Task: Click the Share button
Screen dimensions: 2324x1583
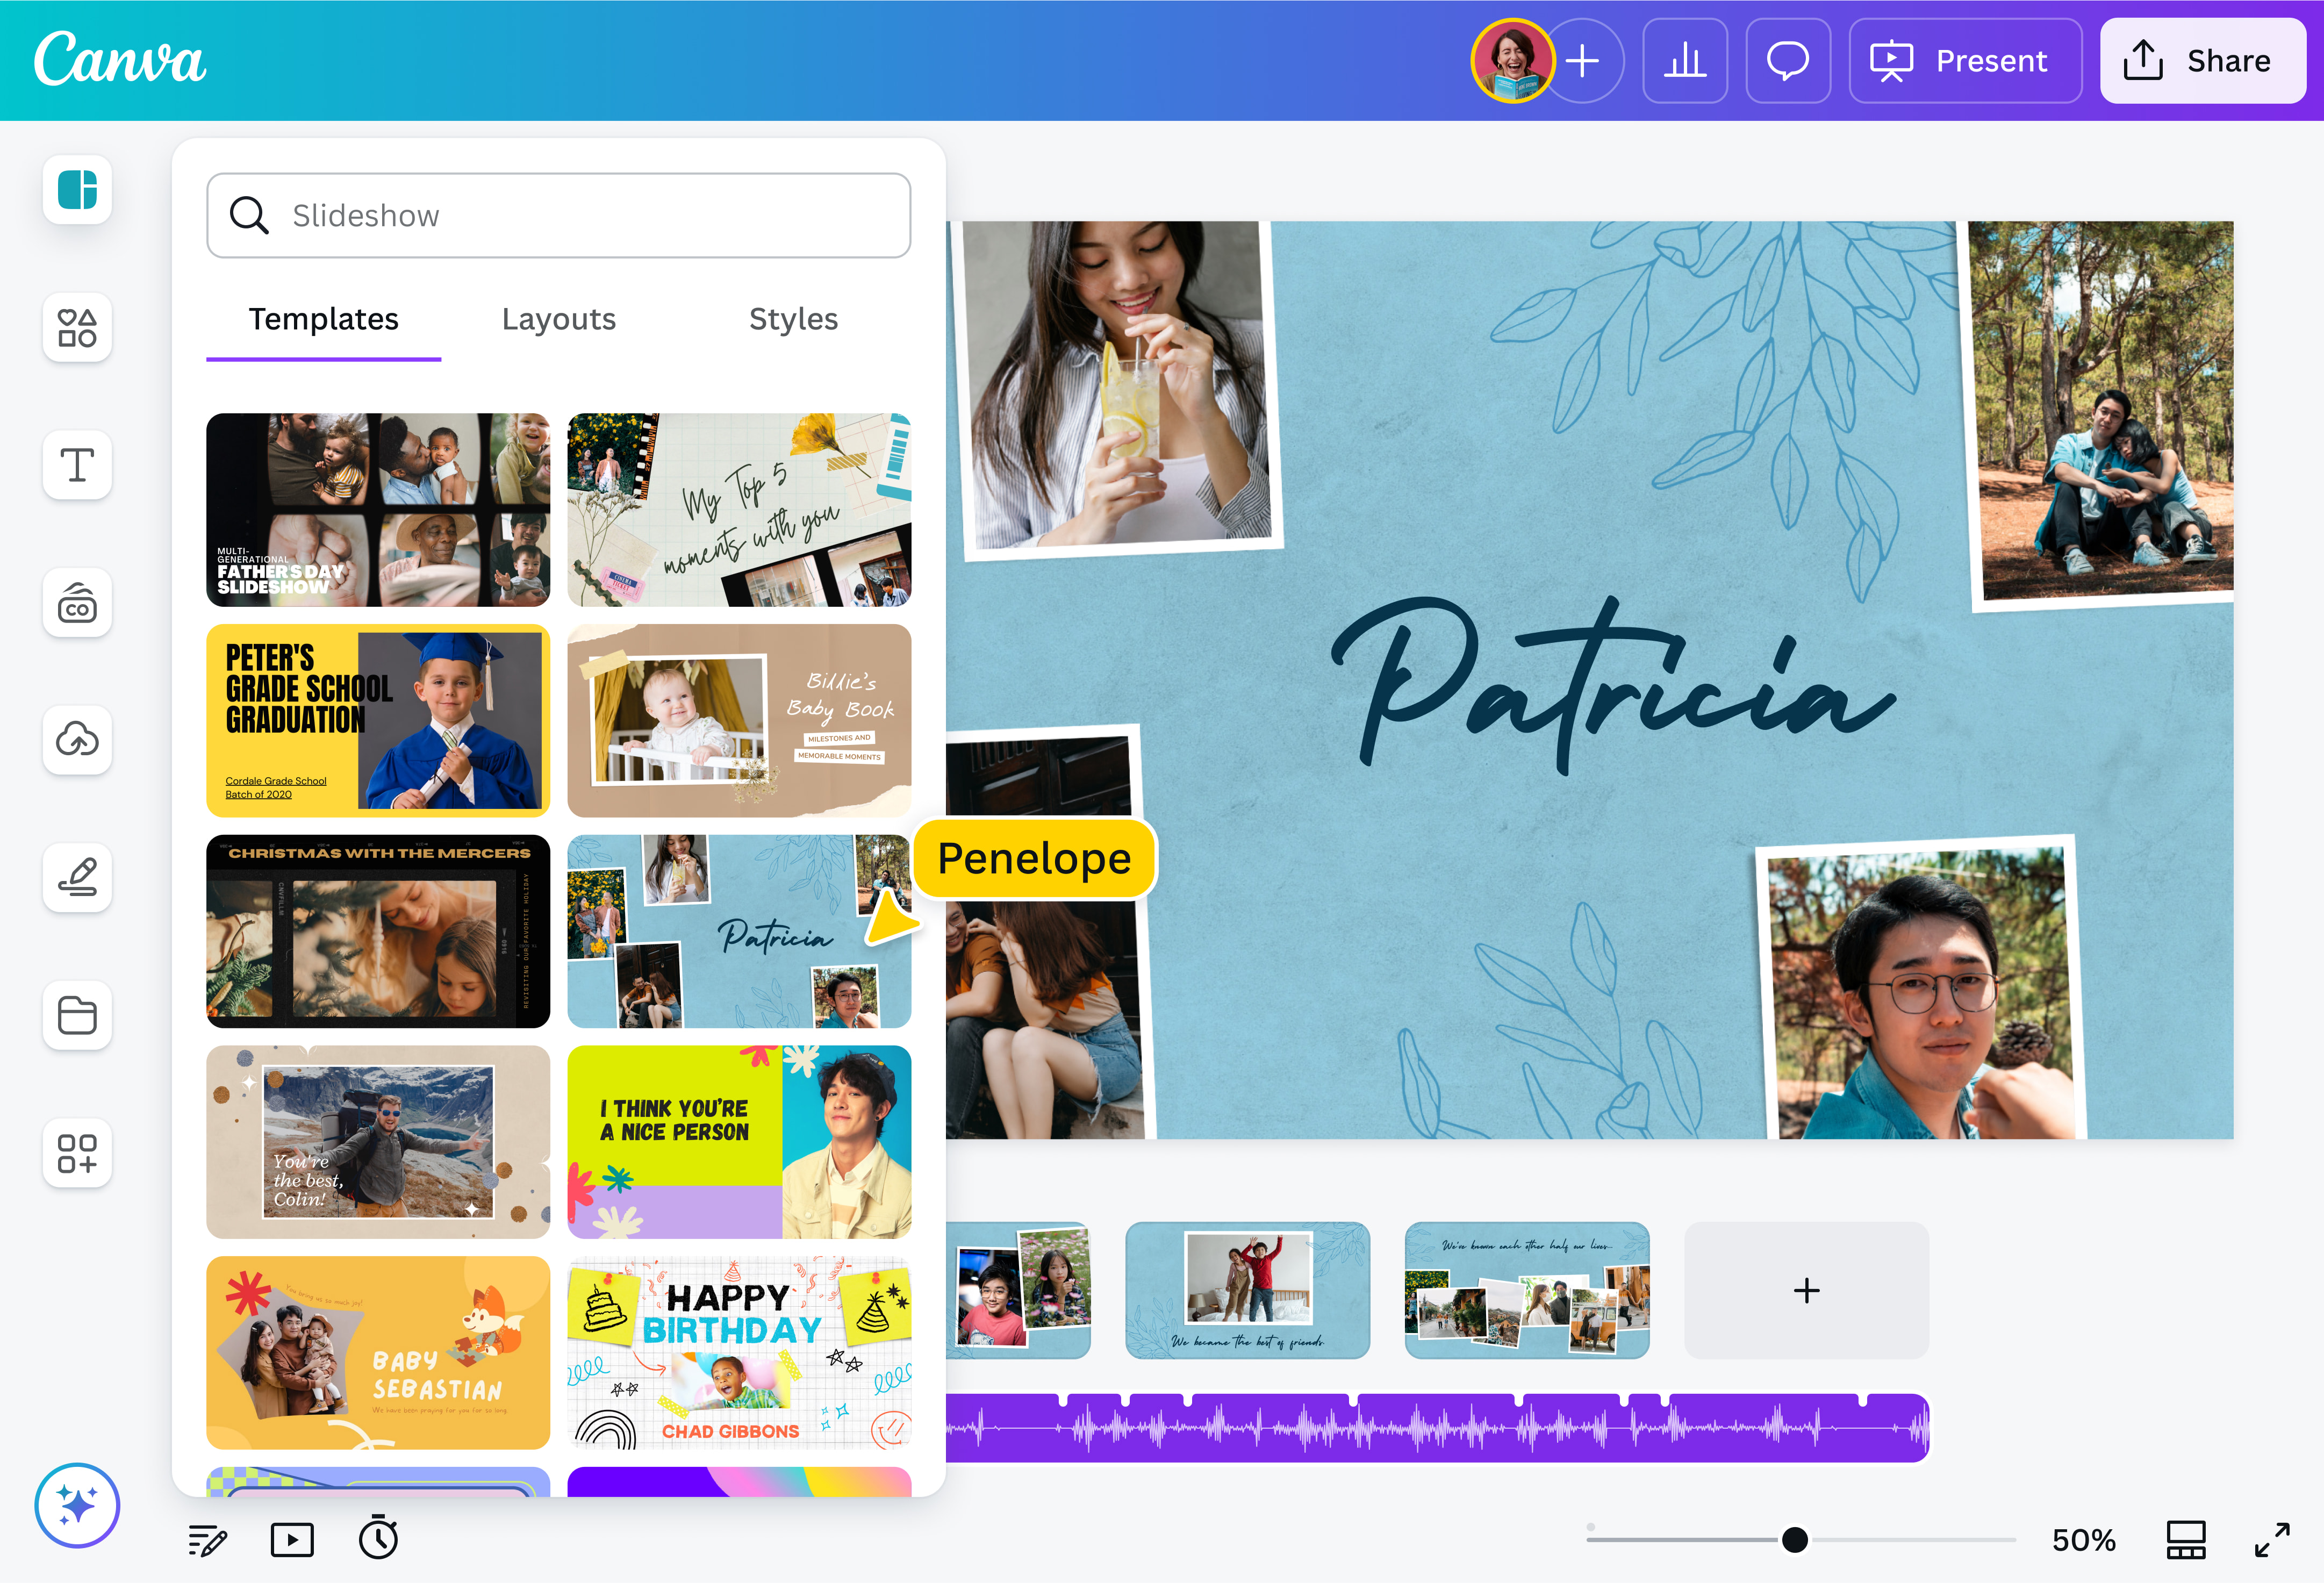Action: [2202, 60]
